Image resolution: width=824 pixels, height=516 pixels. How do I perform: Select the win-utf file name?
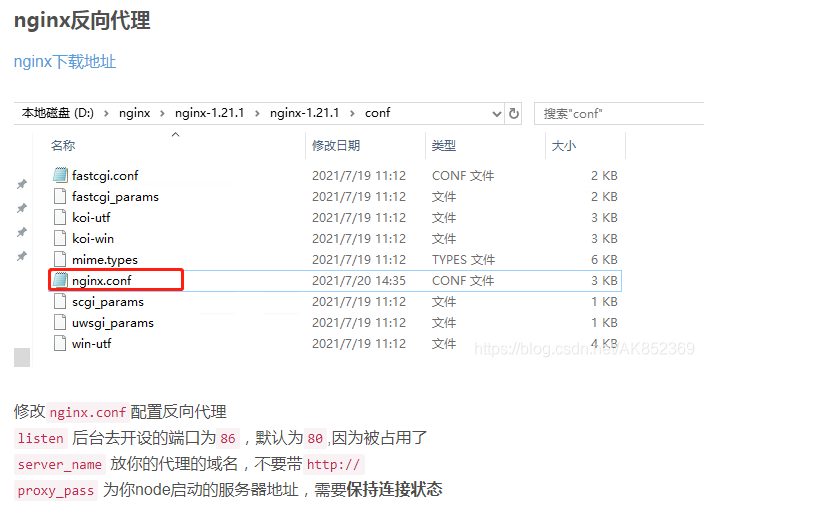pyautogui.click(x=91, y=344)
